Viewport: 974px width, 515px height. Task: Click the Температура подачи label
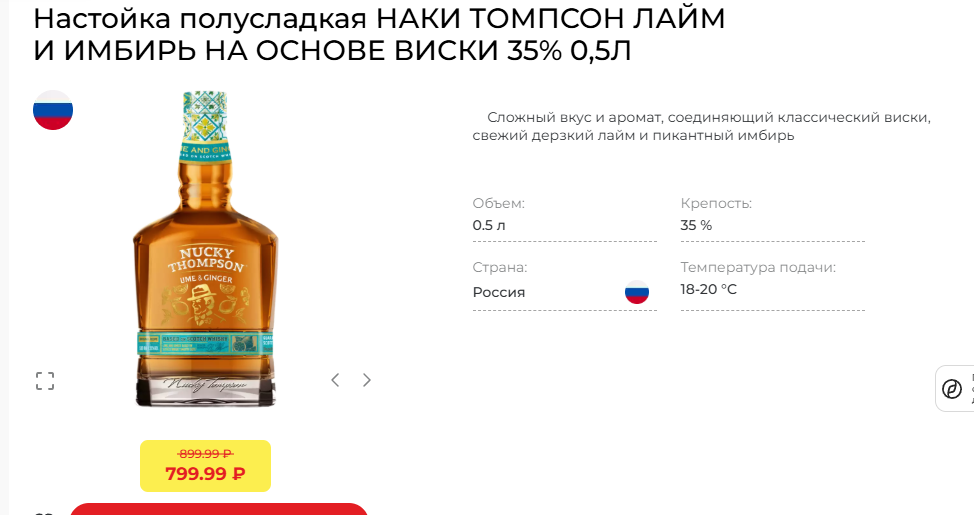[x=758, y=267]
